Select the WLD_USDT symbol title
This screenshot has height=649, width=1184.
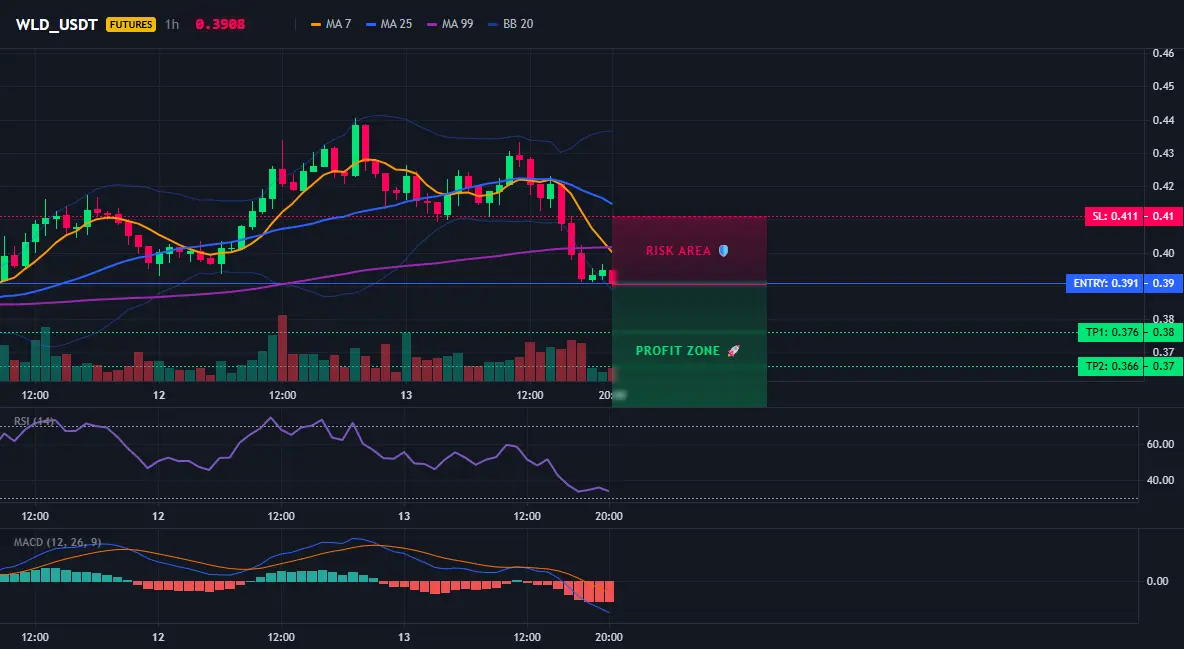point(57,24)
